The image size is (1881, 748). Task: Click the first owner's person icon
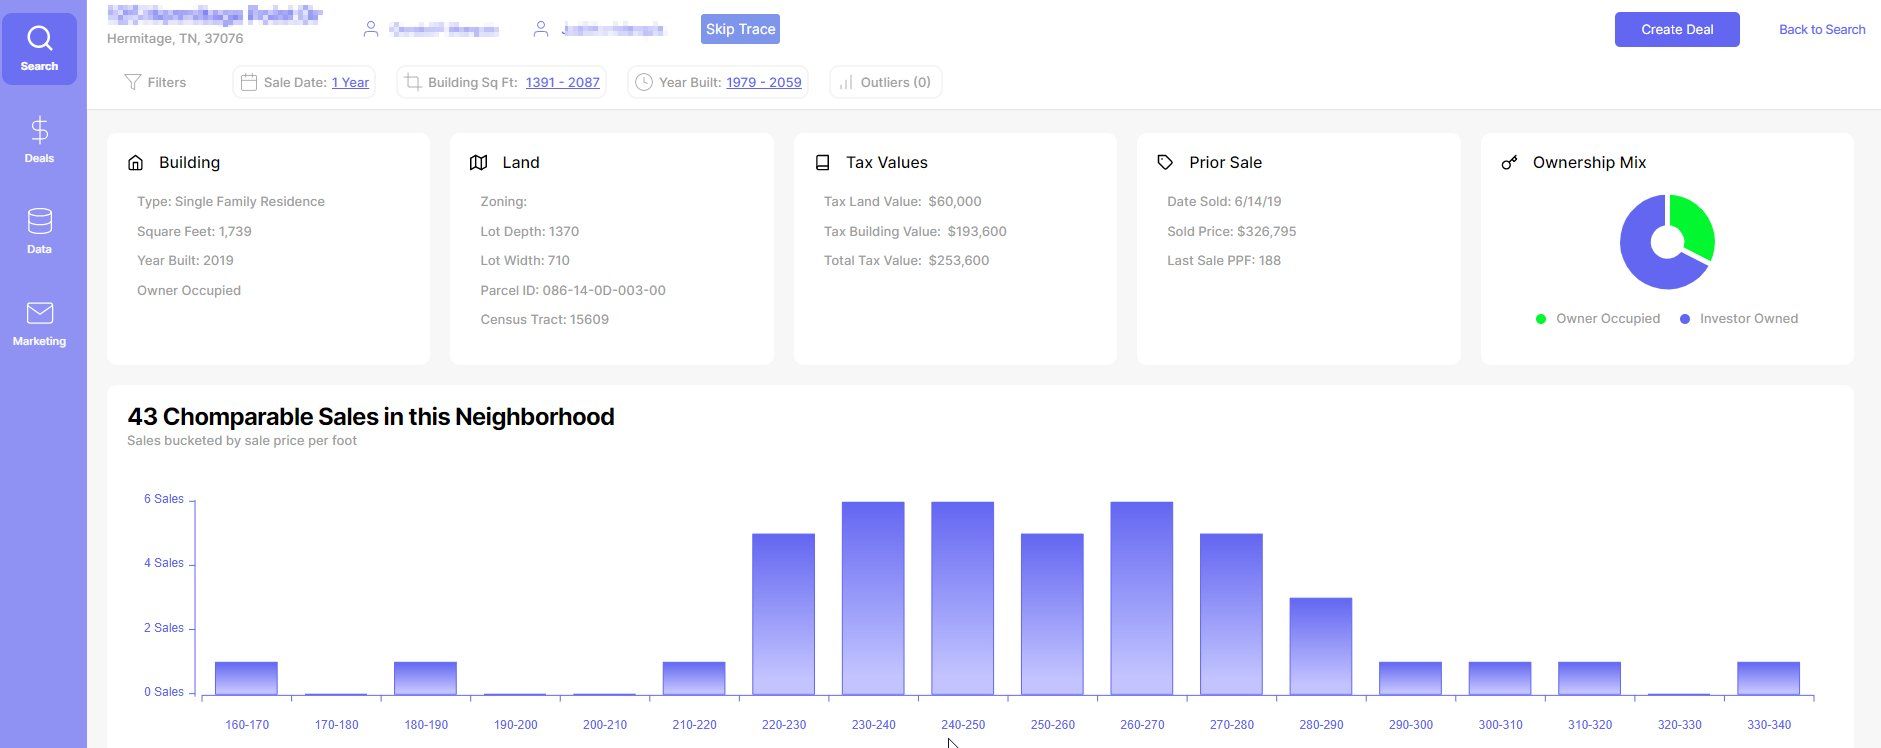tap(371, 29)
